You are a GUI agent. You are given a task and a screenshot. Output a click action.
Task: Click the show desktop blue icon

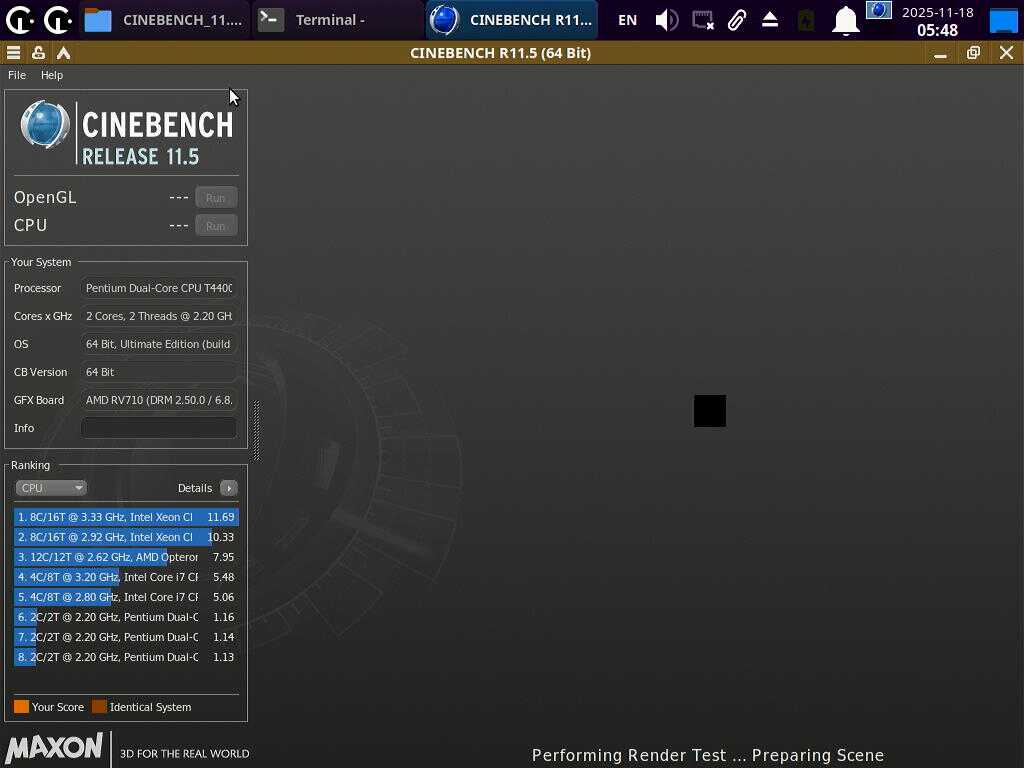(1004, 21)
